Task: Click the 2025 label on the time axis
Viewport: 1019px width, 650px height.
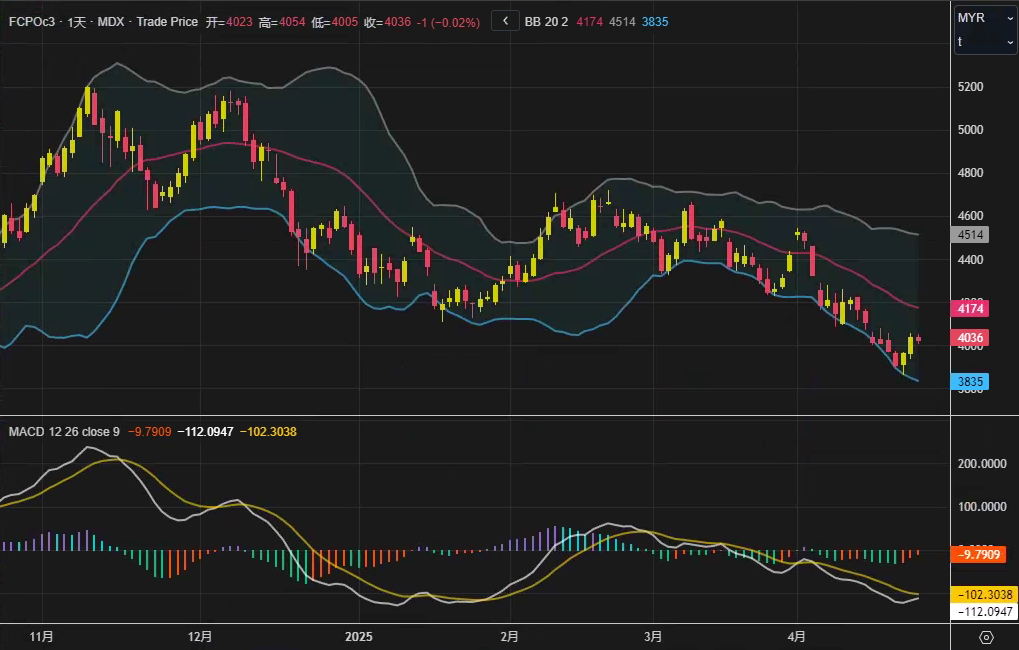Action: coord(358,636)
